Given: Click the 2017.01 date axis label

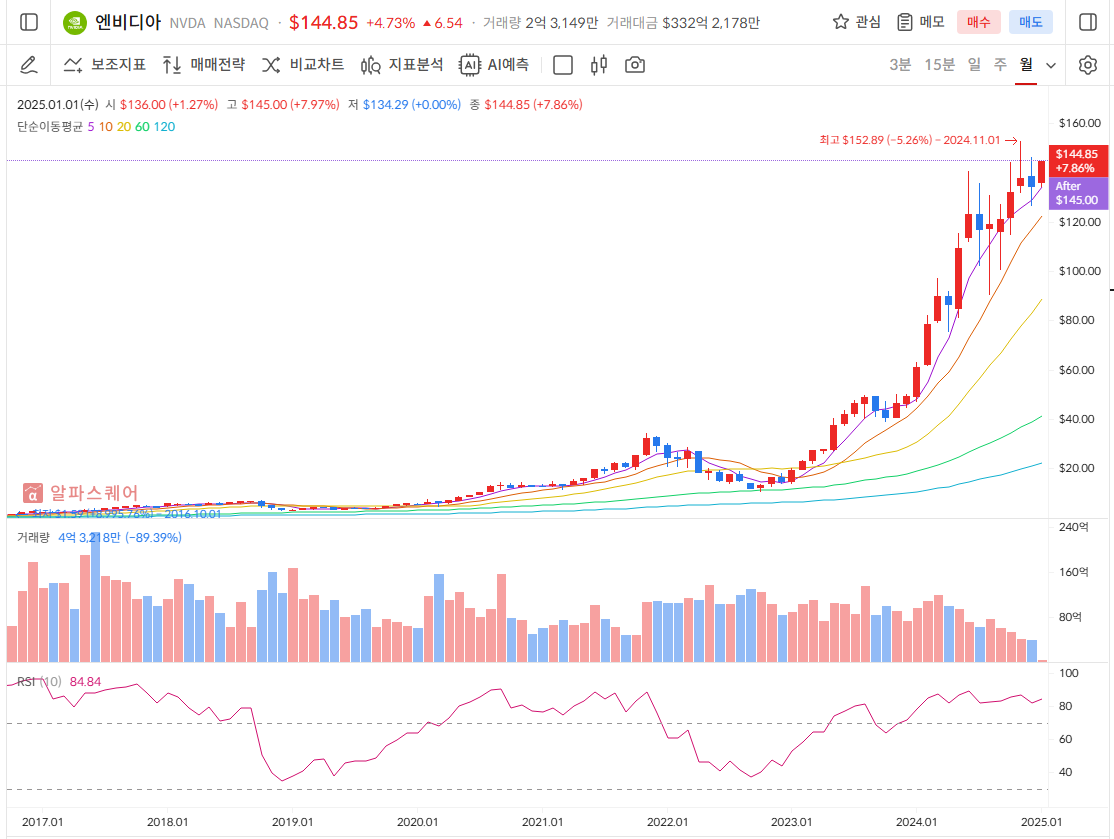Looking at the screenshot, I should coord(43,822).
